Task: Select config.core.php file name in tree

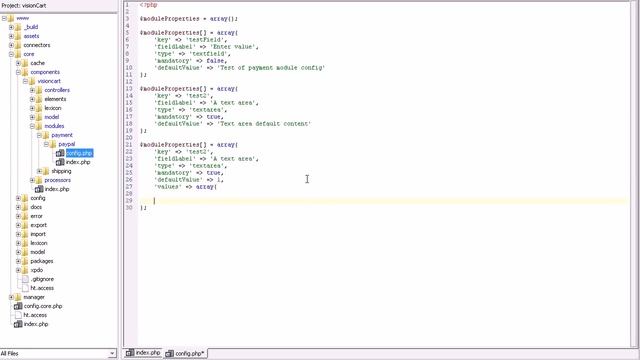Action: (x=43, y=306)
